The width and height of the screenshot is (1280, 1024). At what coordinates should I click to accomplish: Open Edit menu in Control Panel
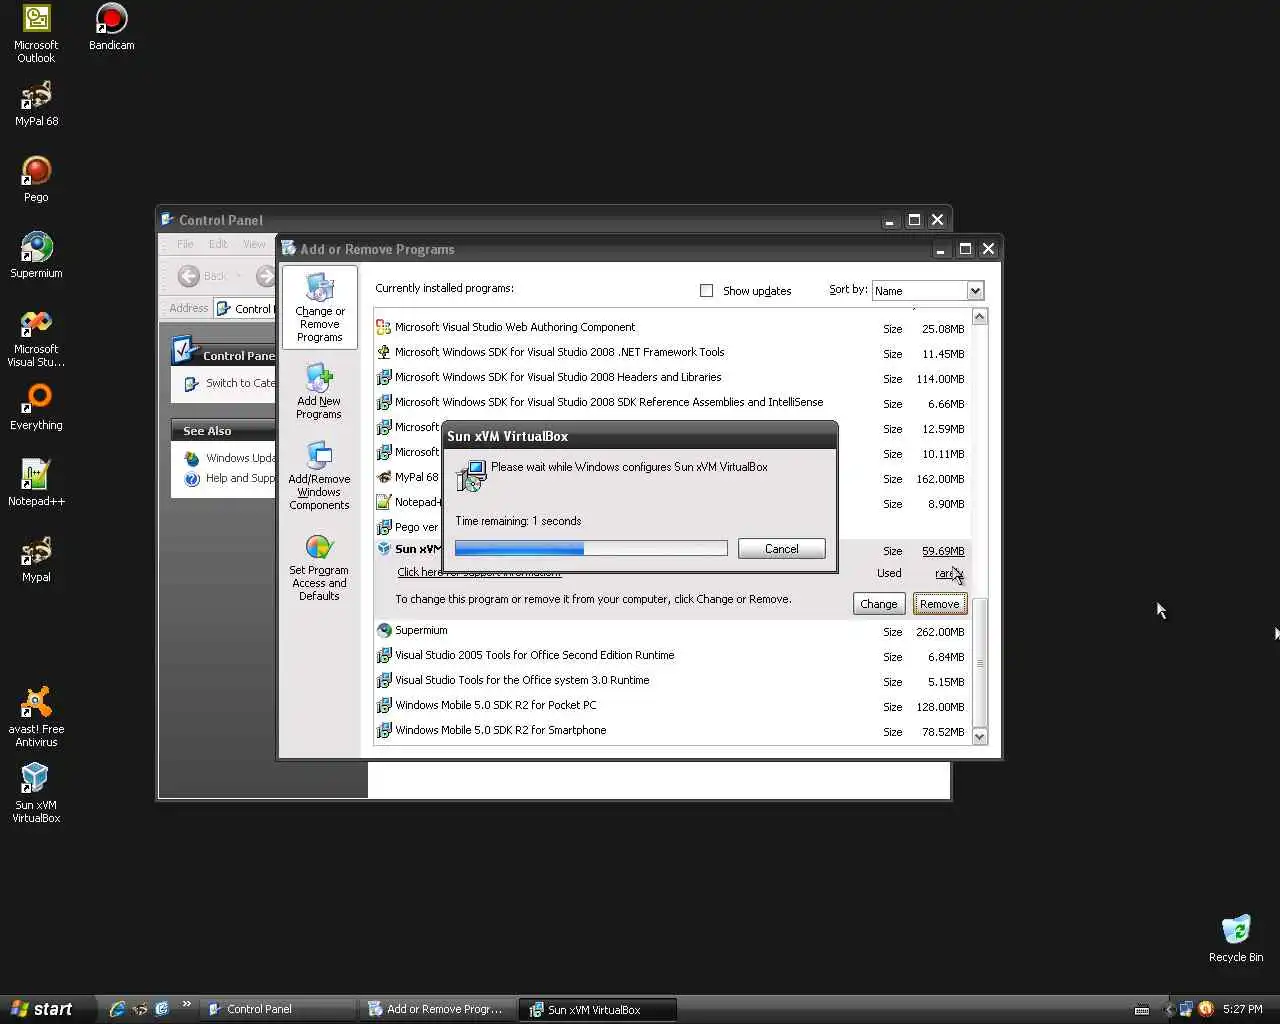point(218,244)
